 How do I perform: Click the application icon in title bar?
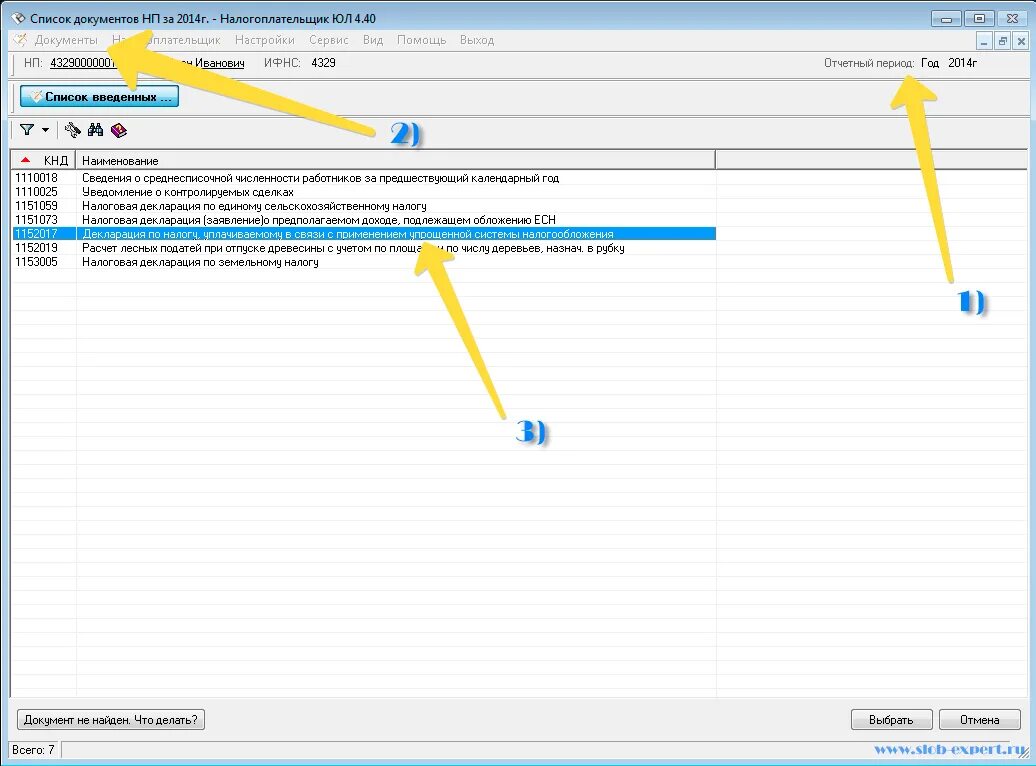[x=18, y=18]
